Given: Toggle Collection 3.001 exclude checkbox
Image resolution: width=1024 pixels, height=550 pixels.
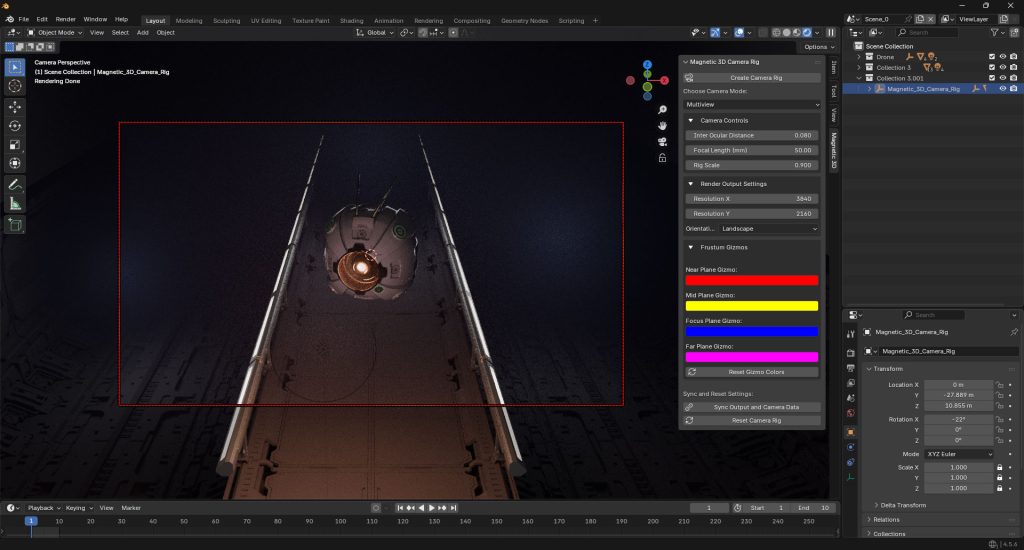Looking at the screenshot, I should tap(992, 78).
